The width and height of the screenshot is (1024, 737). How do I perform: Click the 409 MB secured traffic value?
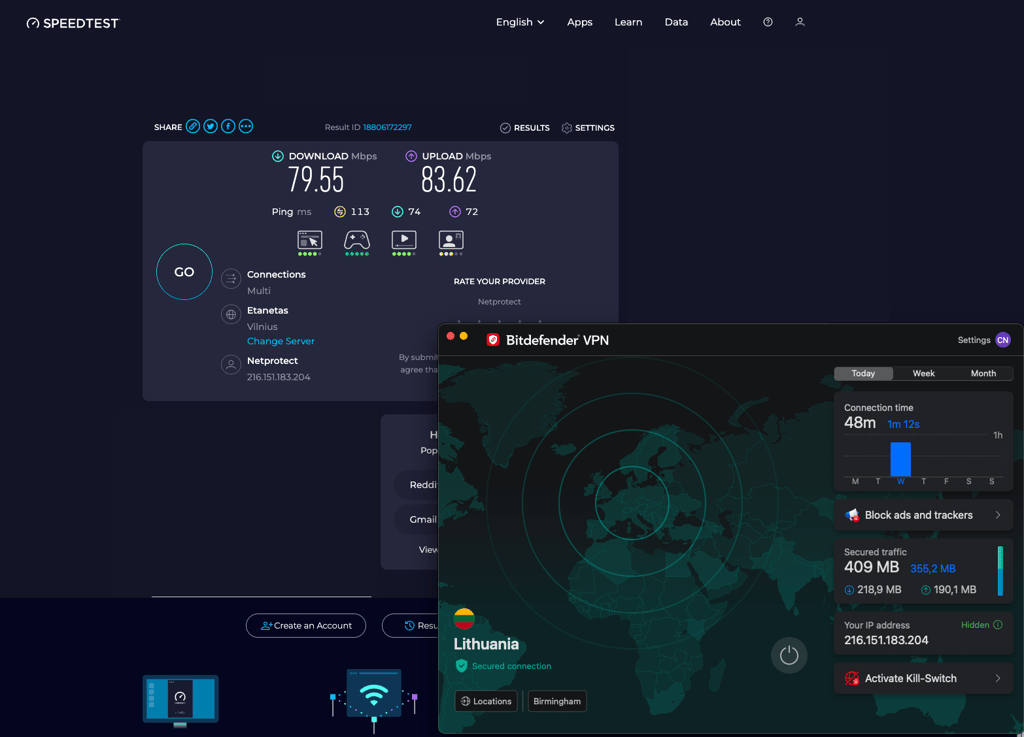click(871, 567)
